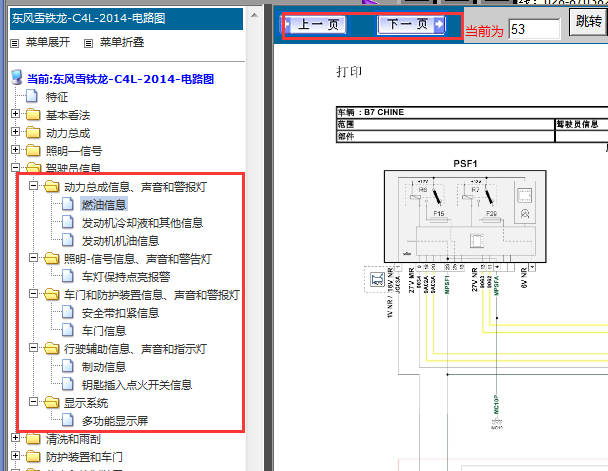Select the 当前:东风雪铁龙-C4L-2014-电路图 root node

tap(120, 79)
